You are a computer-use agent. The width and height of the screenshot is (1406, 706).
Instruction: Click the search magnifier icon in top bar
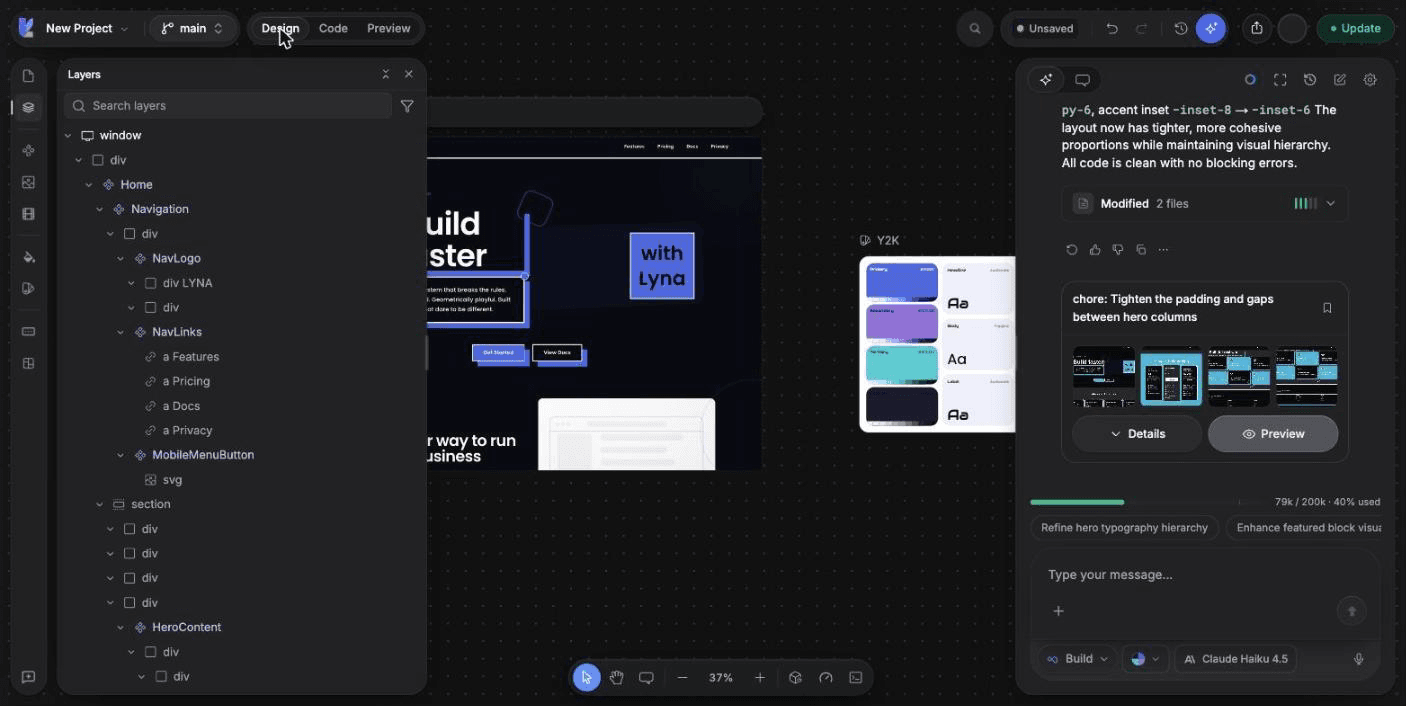974,29
